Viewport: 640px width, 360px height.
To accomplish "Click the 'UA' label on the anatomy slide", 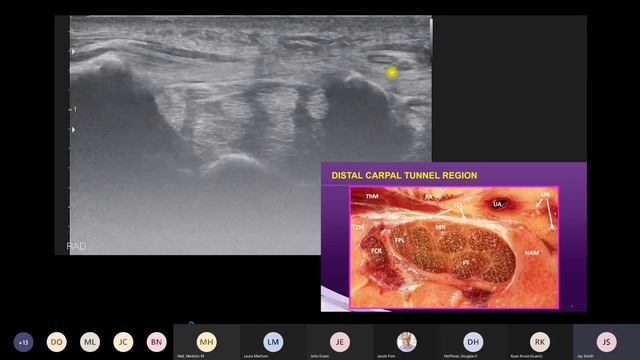I will [498, 204].
